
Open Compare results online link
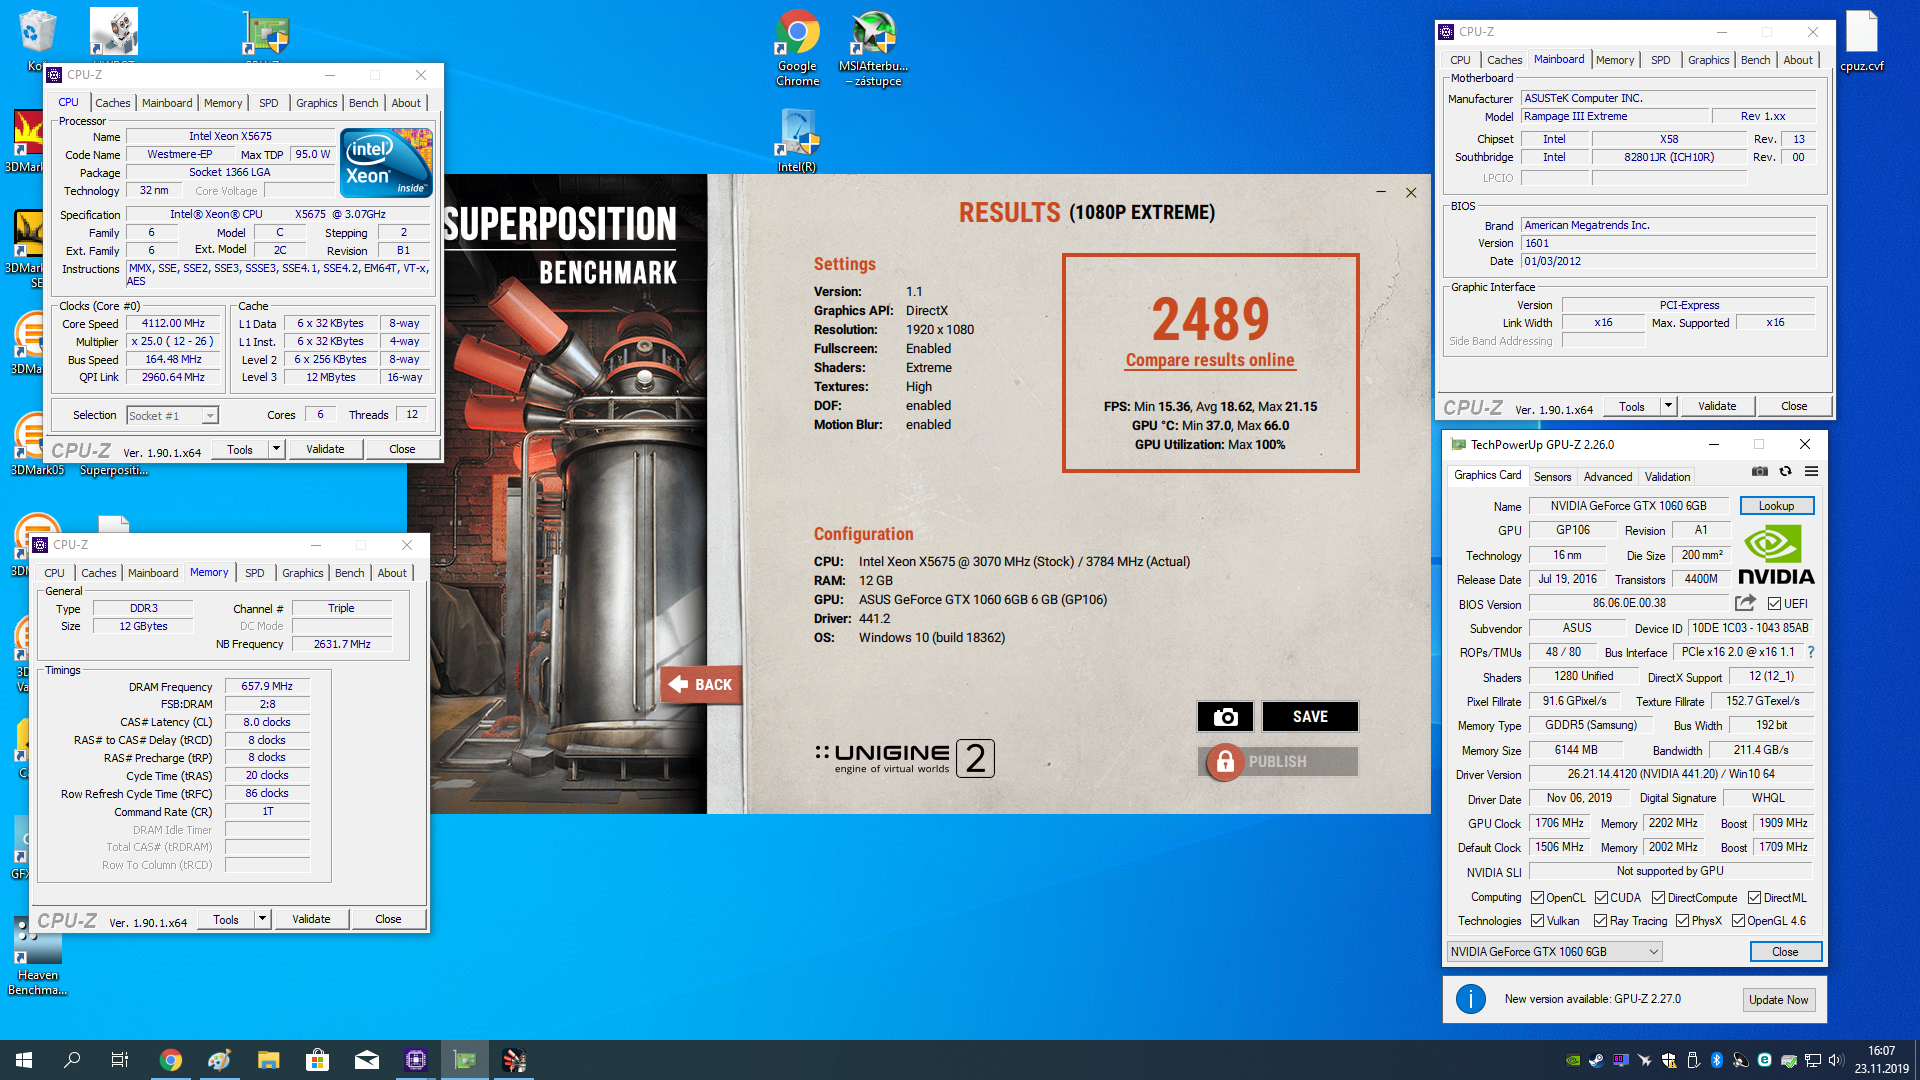[x=1210, y=360]
